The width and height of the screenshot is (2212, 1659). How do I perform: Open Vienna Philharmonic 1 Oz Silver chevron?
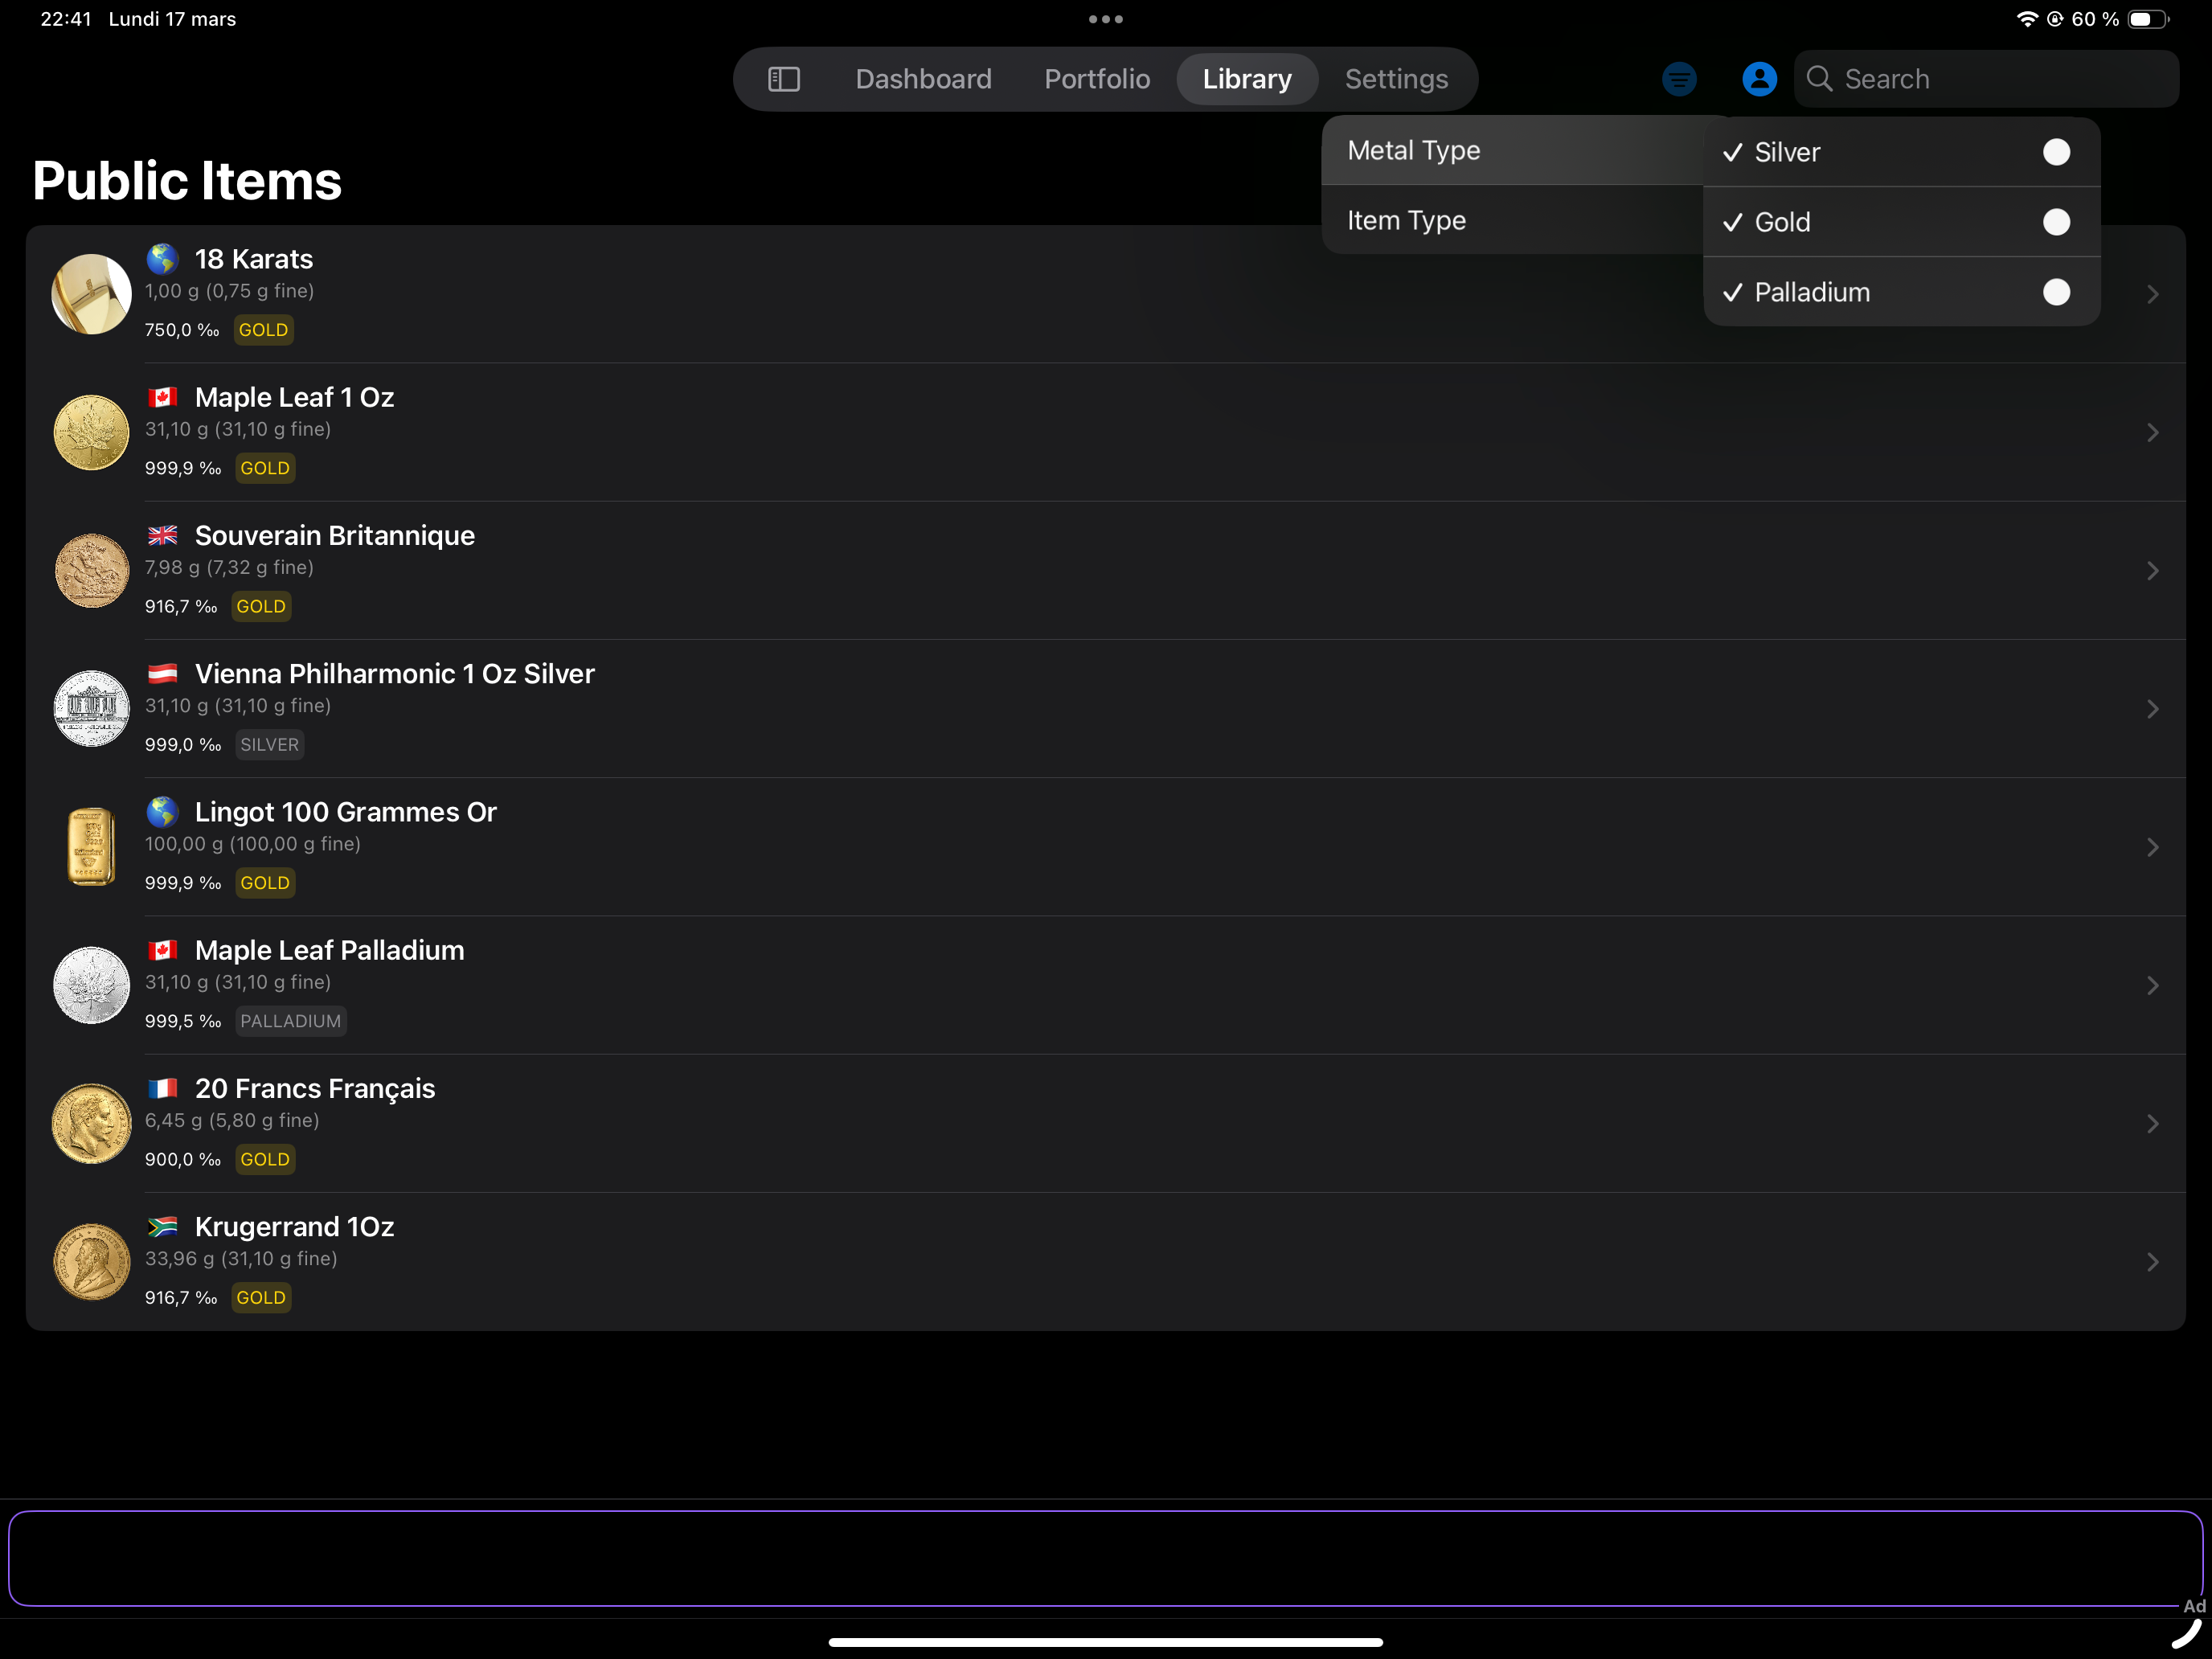click(x=2152, y=709)
